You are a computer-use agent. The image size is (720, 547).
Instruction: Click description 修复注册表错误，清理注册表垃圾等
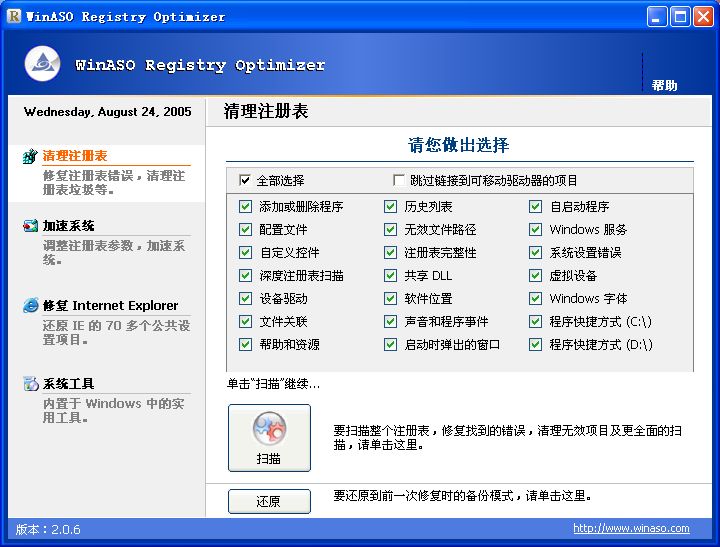click(x=114, y=182)
